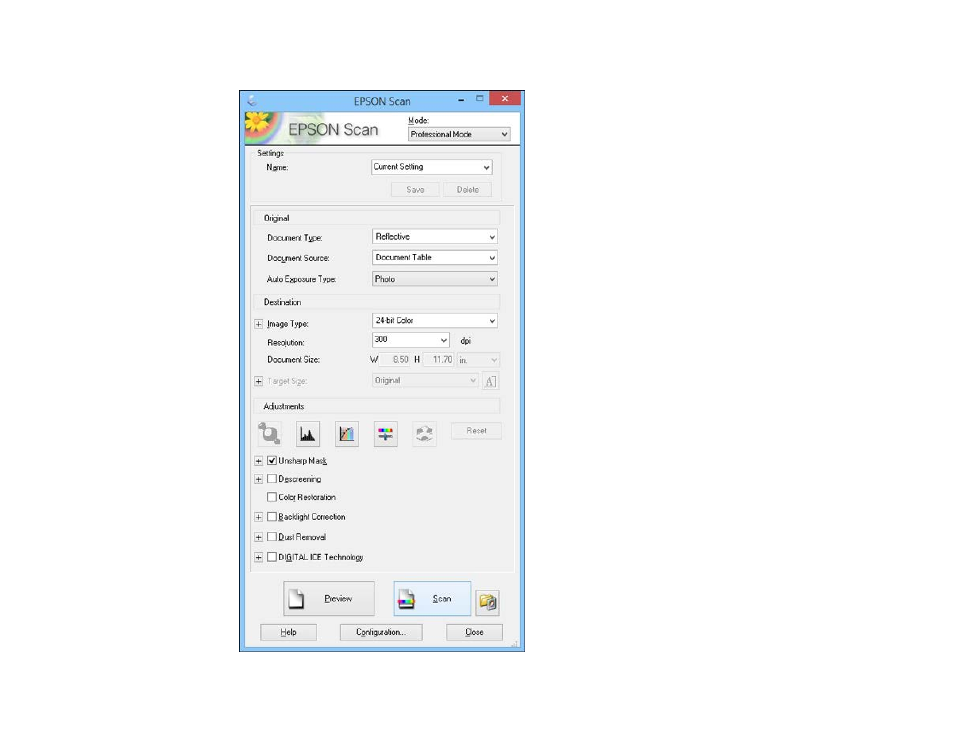Enable the DIGITAL ICE Technology checkbox
The height and width of the screenshot is (738, 954).
pos(272,557)
